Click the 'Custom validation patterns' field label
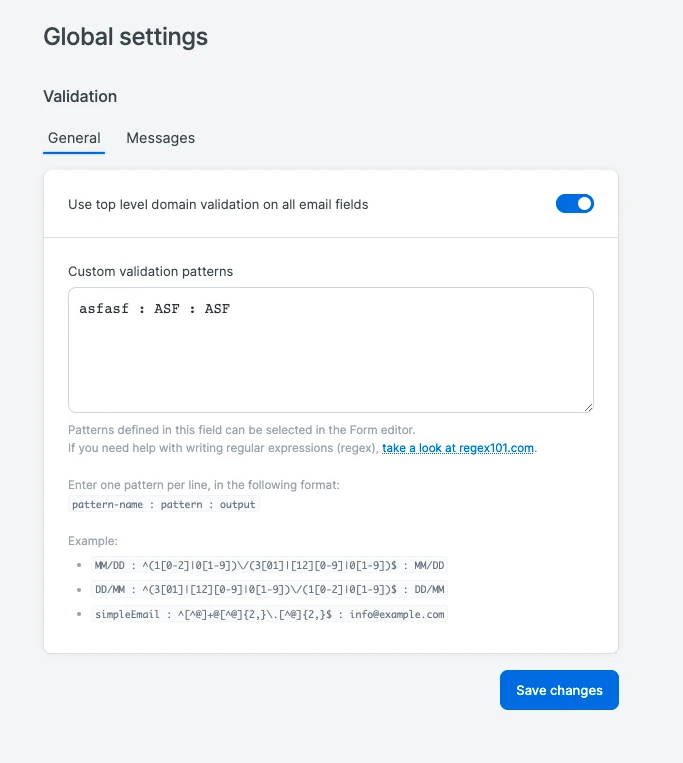The width and height of the screenshot is (683, 763). (150, 271)
